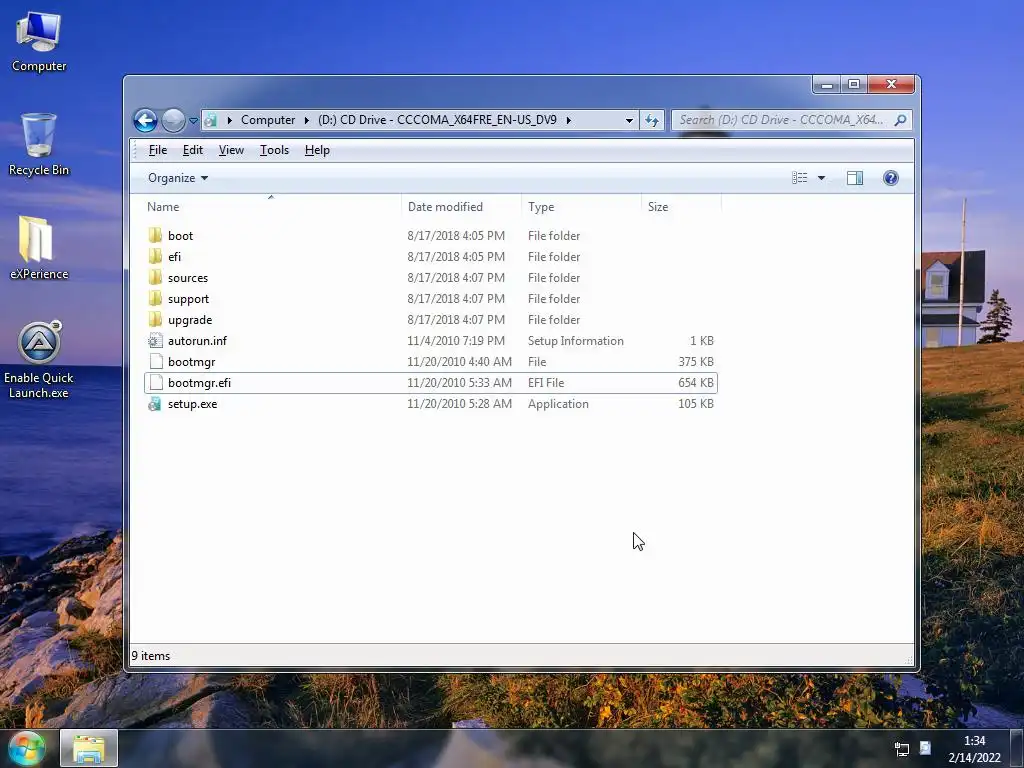Click the Show desktop strip on taskbar
Viewport: 1024px width, 768px height.
pos(1017,748)
